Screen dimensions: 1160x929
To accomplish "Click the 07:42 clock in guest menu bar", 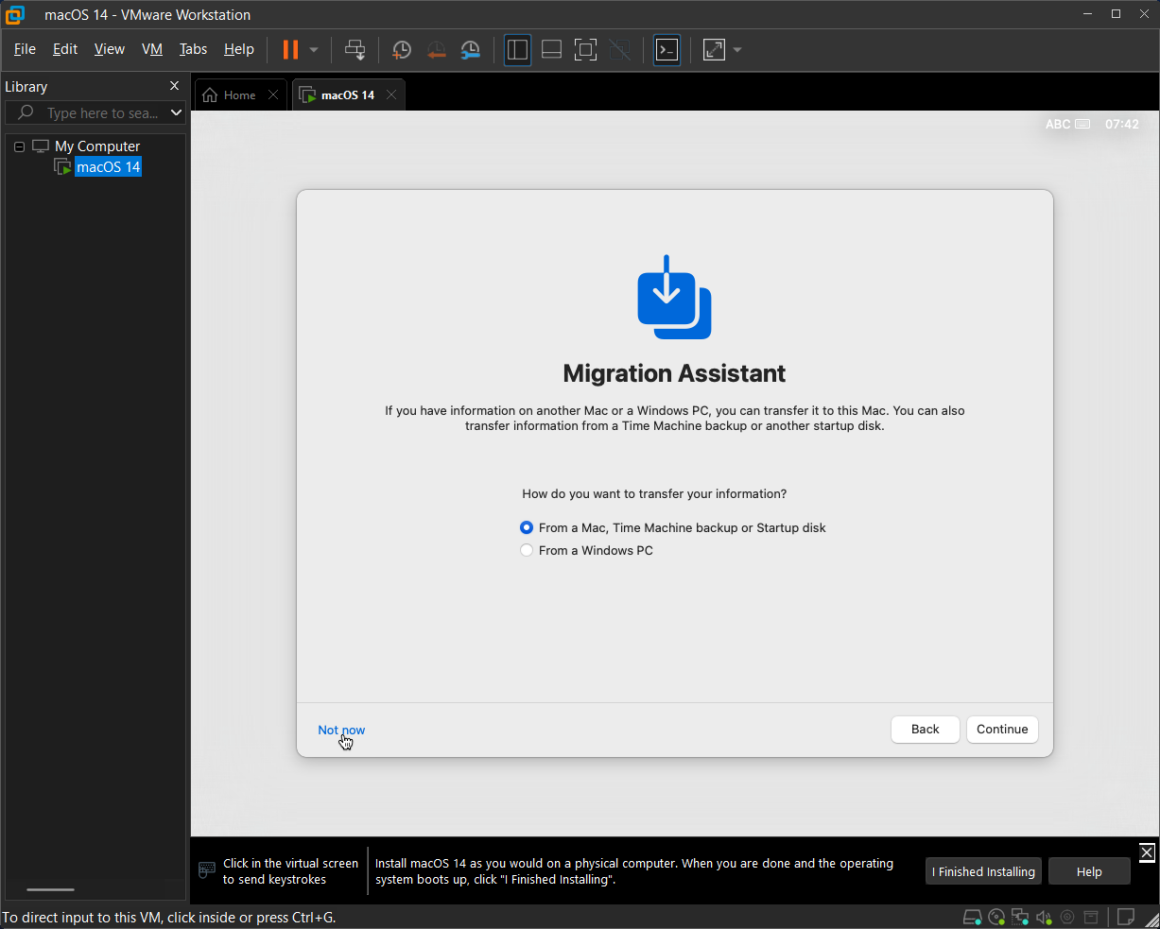I will click(1122, 124).
